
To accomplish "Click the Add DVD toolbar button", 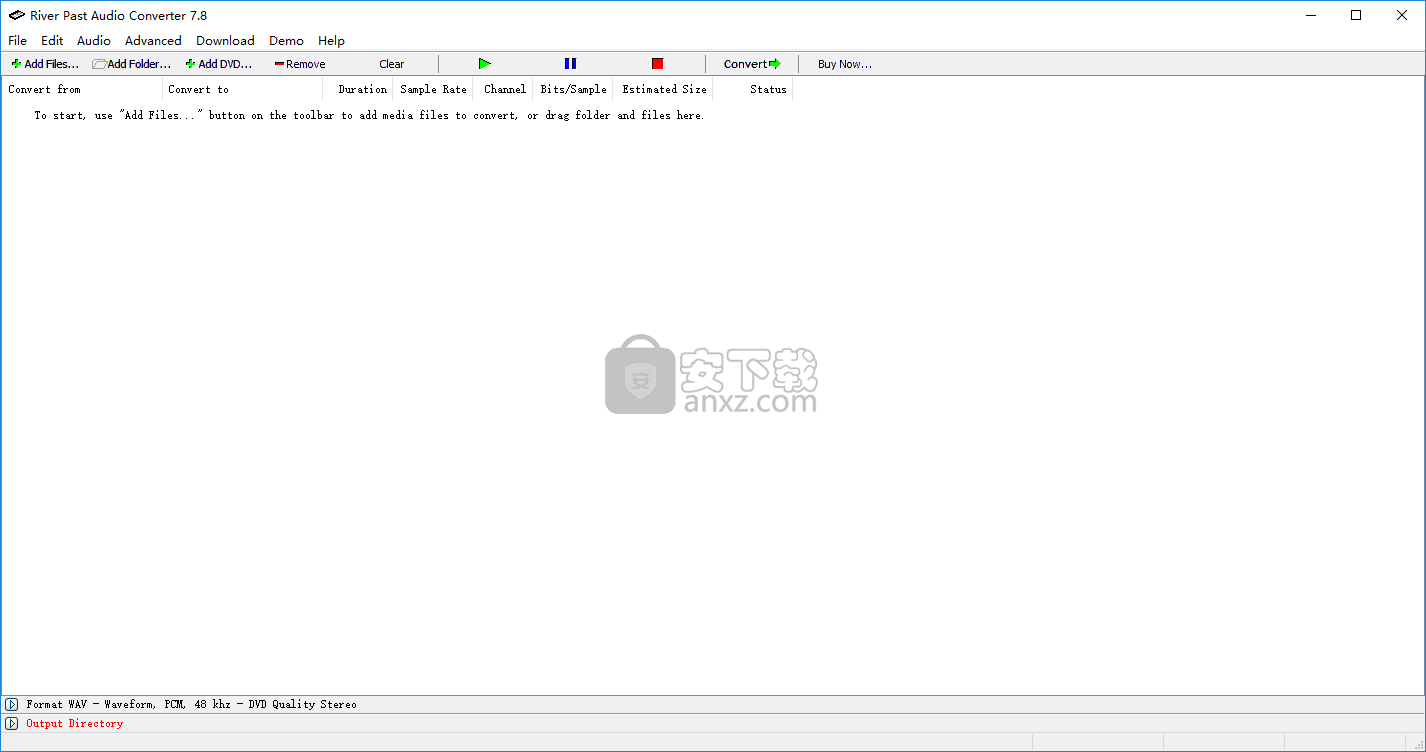I will click(219, 64).
